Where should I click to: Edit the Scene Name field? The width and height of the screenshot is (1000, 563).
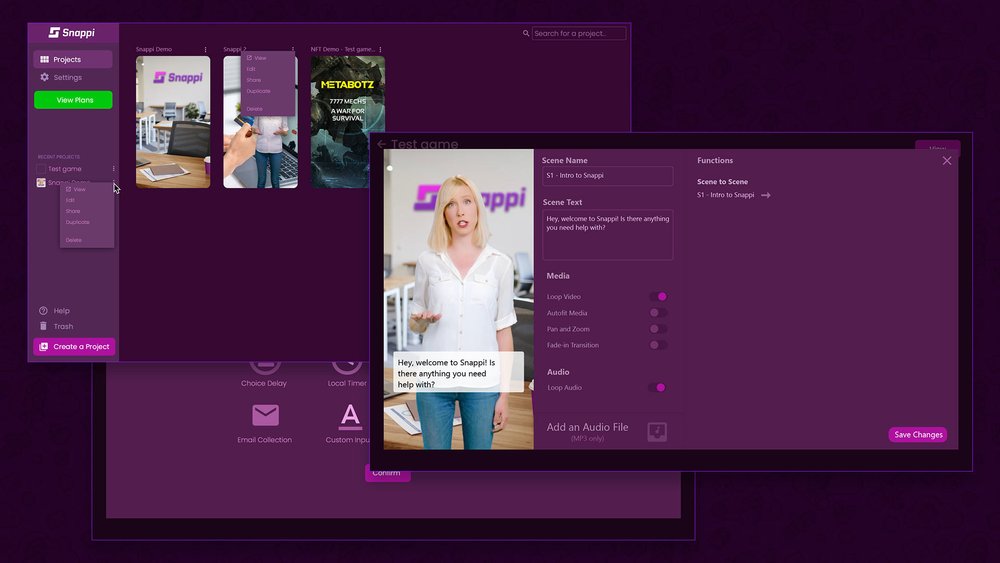point(607,176)
